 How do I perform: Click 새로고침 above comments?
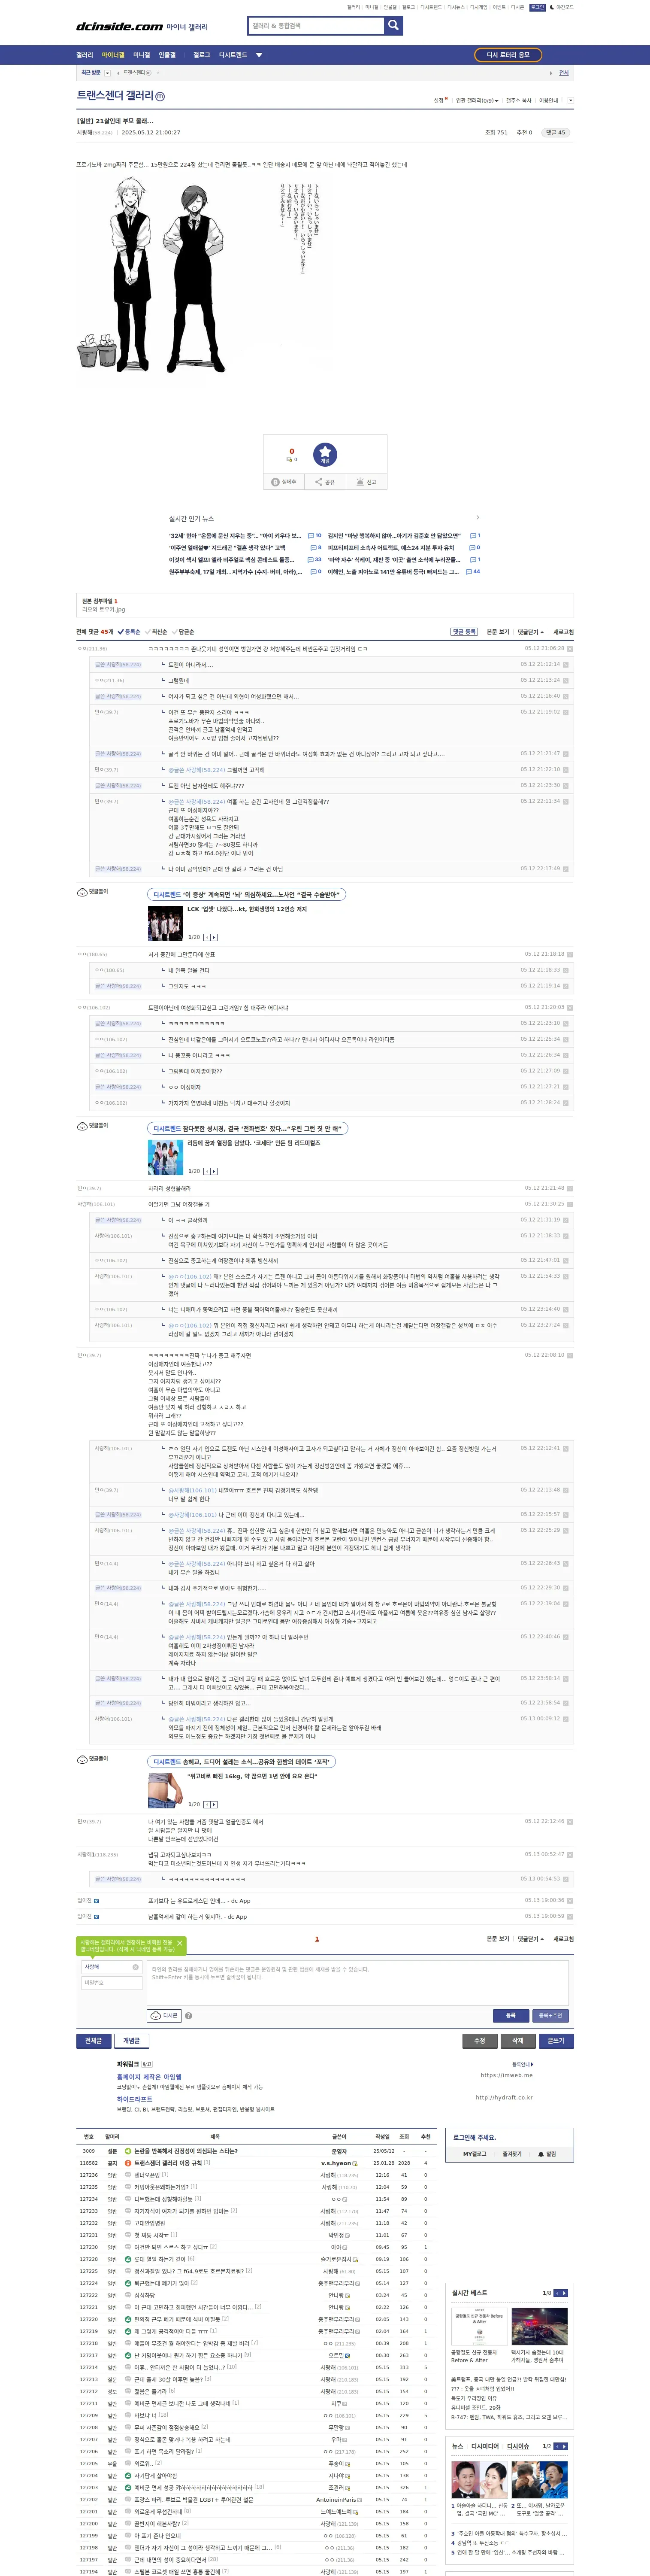point(564,632)
